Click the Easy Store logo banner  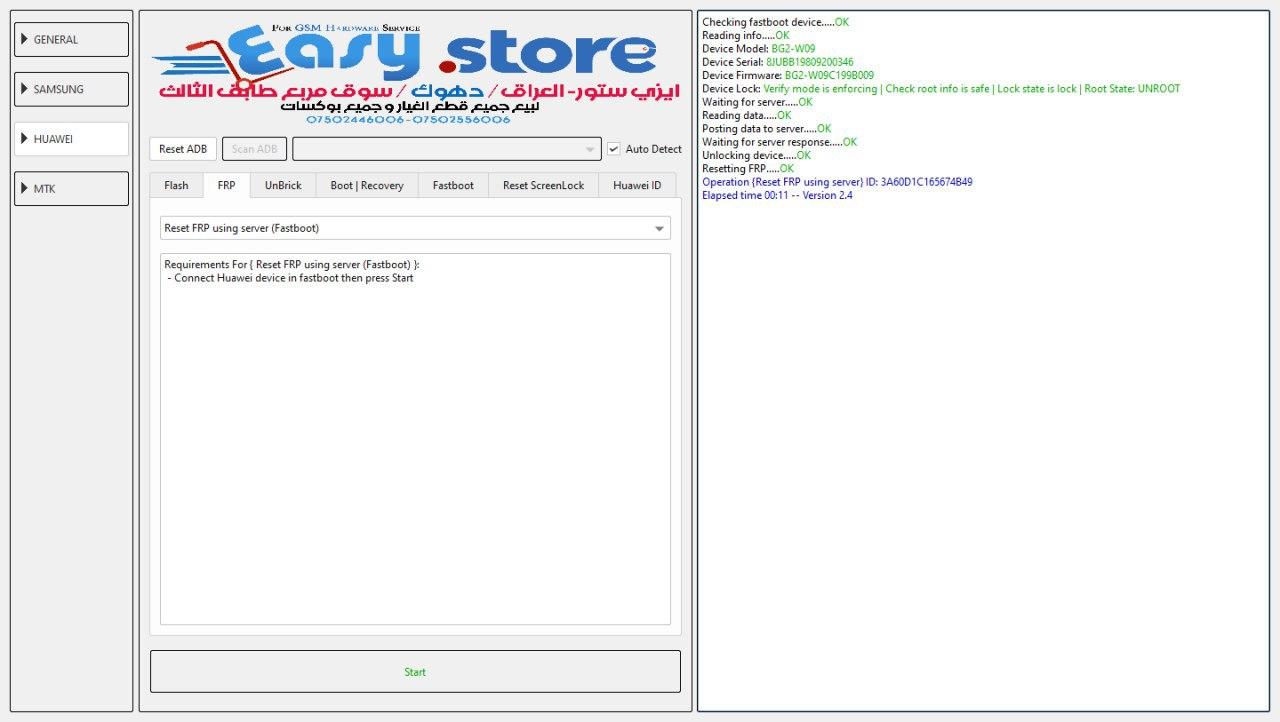[415, 74]
